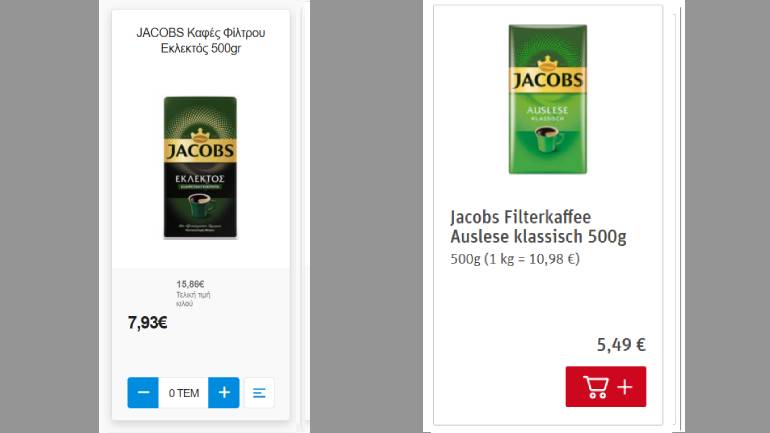Screen dimensions: 770x433
Task: Click the shopping cart icon in the red button
Action: pyautogui.click(x=596, y=387)
